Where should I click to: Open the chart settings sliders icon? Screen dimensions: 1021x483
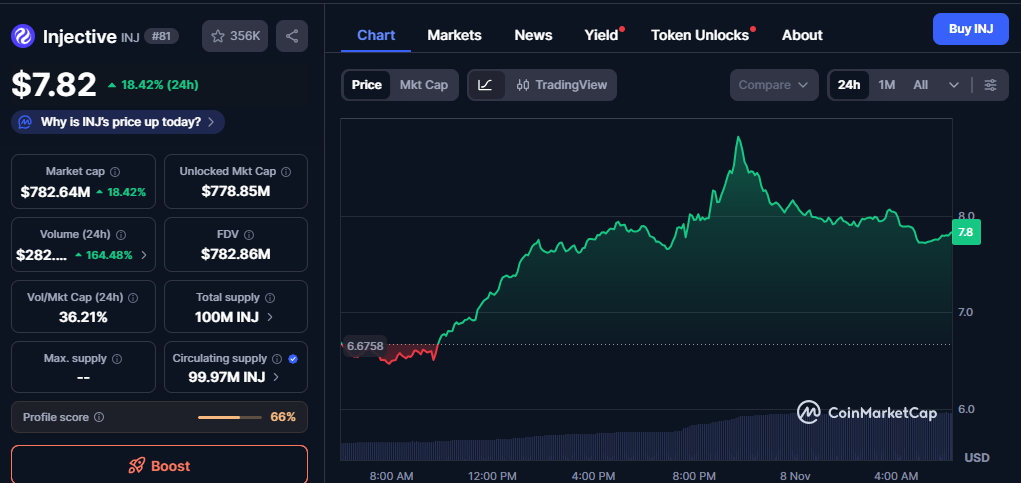(990, 85)
